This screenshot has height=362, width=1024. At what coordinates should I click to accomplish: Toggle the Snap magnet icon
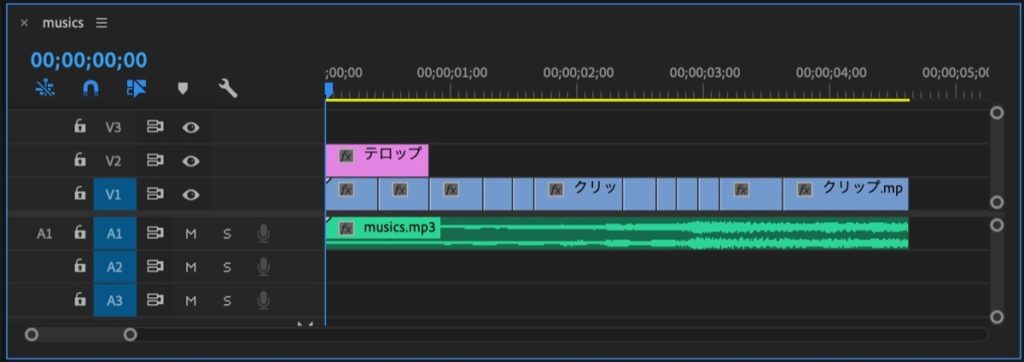91,88
